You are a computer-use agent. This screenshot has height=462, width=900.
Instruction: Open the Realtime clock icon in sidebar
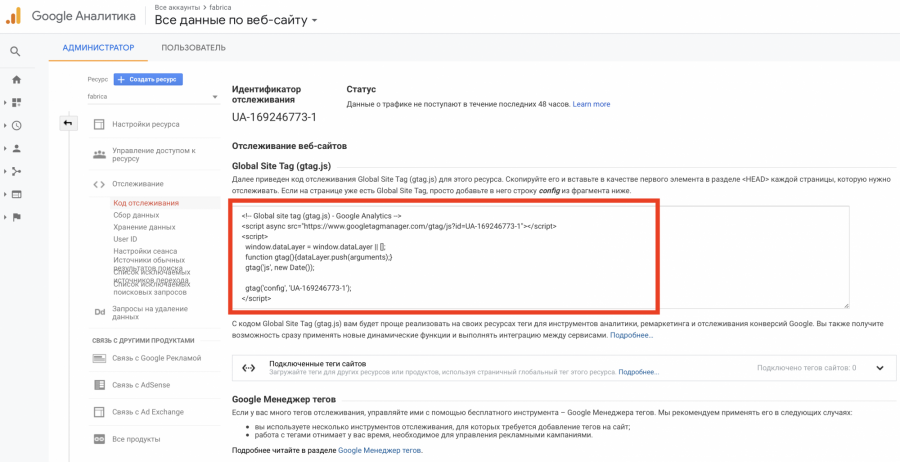[16, 125]
